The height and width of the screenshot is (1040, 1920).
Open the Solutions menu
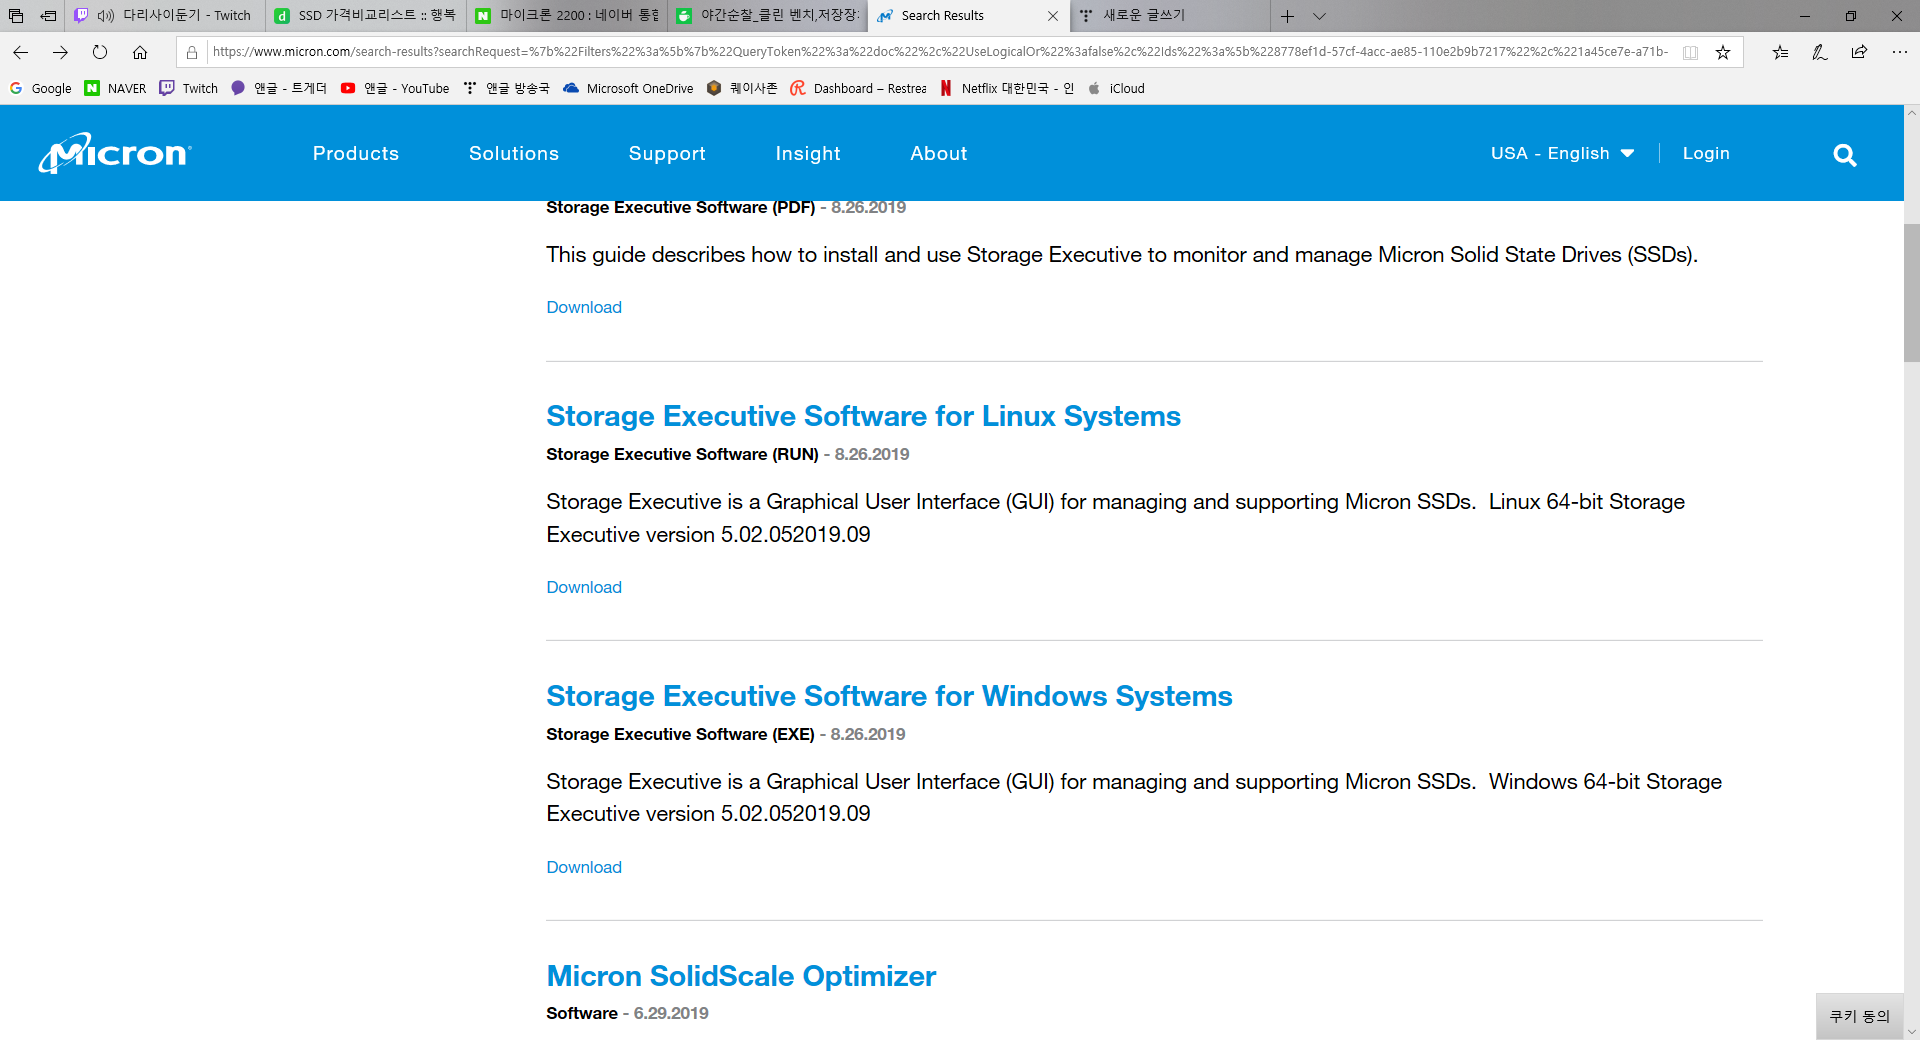(514, 153)
